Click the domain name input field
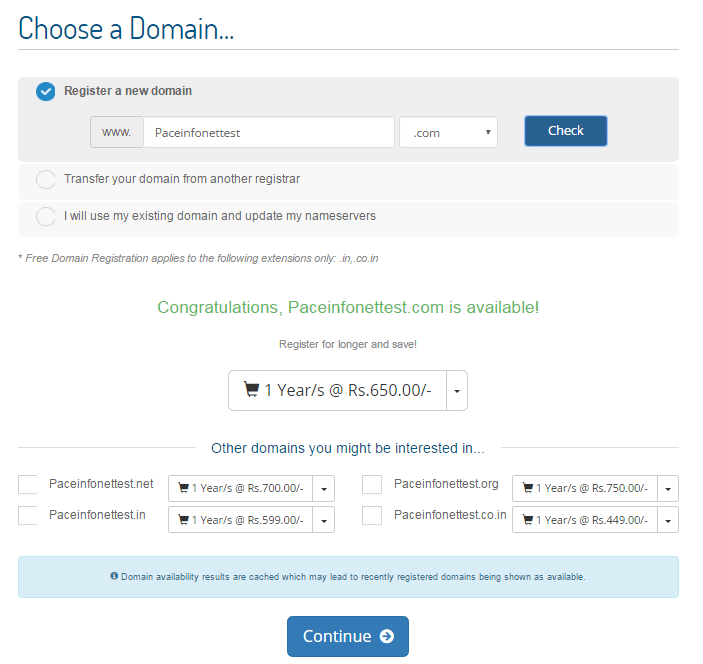The image size is (703, 664). [268, 132]
